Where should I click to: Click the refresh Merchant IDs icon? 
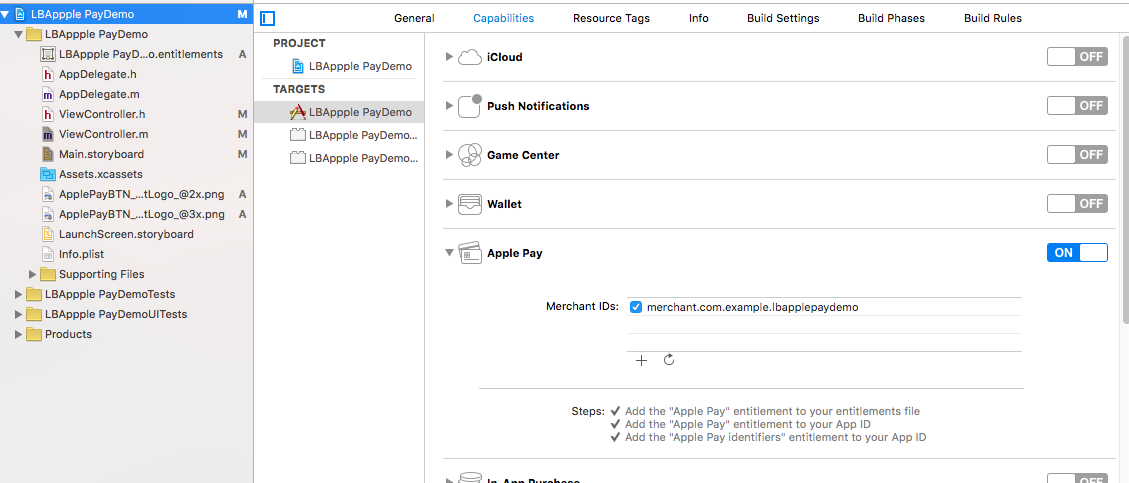point(669,360)
